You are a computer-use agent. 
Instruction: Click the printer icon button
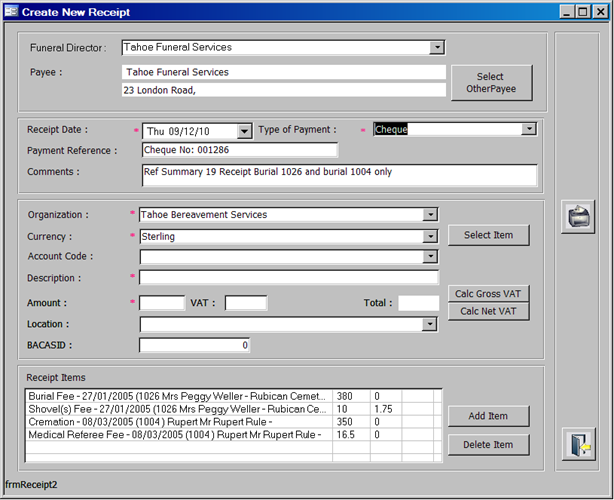click(x=577, y=217)
